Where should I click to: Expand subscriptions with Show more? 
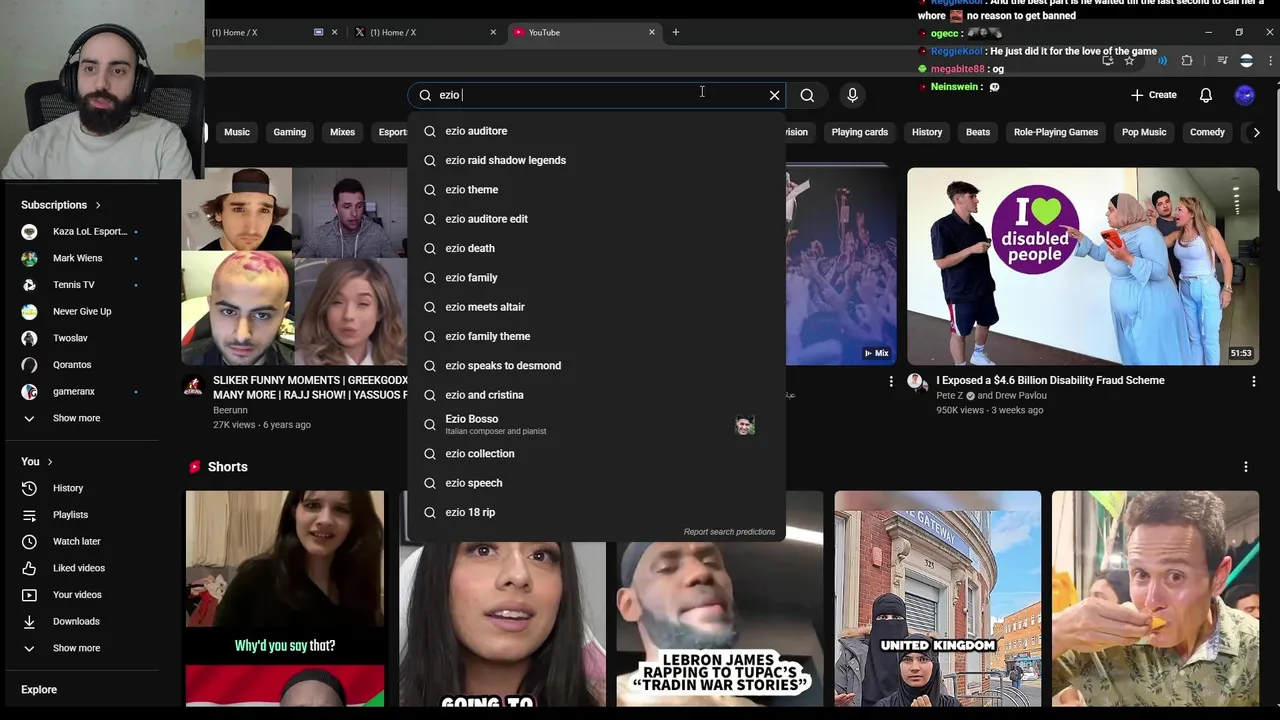(x=83, y=418)
